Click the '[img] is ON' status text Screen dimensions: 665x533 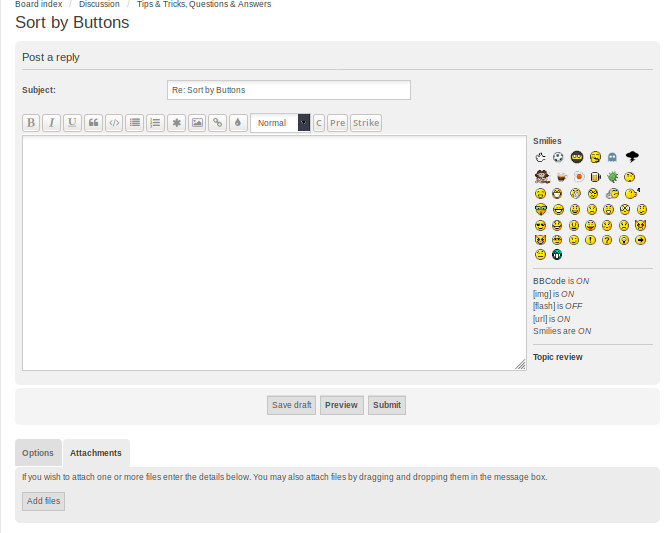click(x=553, y=294)
